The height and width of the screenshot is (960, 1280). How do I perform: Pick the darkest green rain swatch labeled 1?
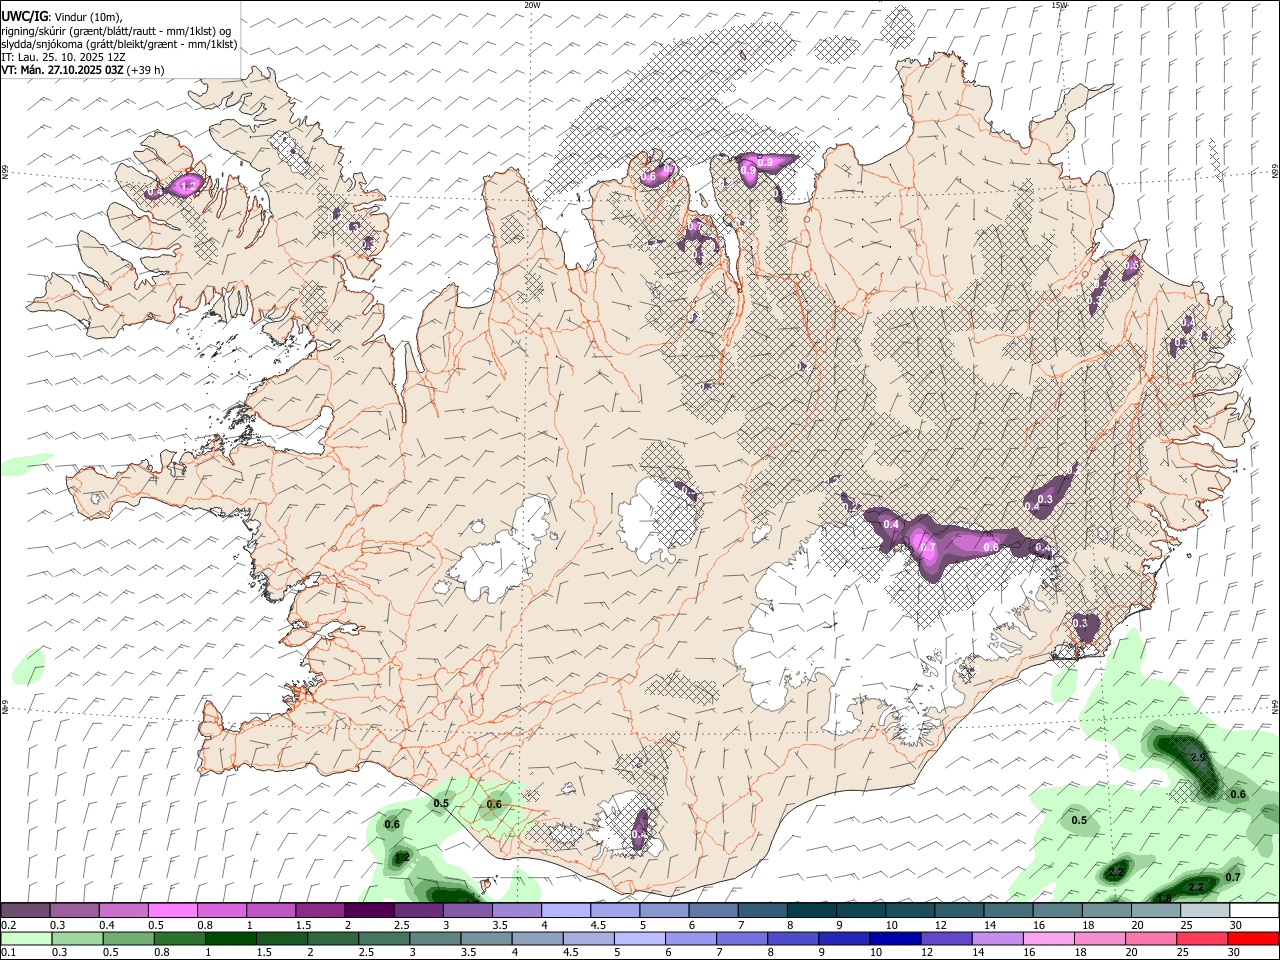coord(230,938)
